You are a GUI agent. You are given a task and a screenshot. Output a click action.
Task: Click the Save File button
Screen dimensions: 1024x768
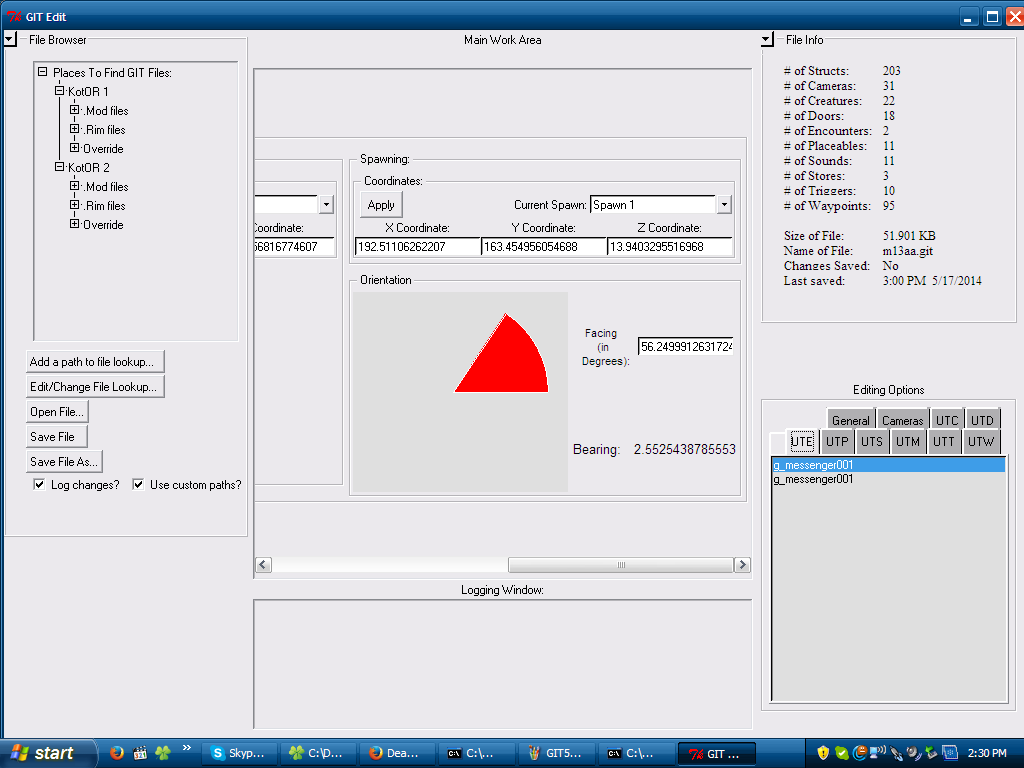tap(57, 436)
